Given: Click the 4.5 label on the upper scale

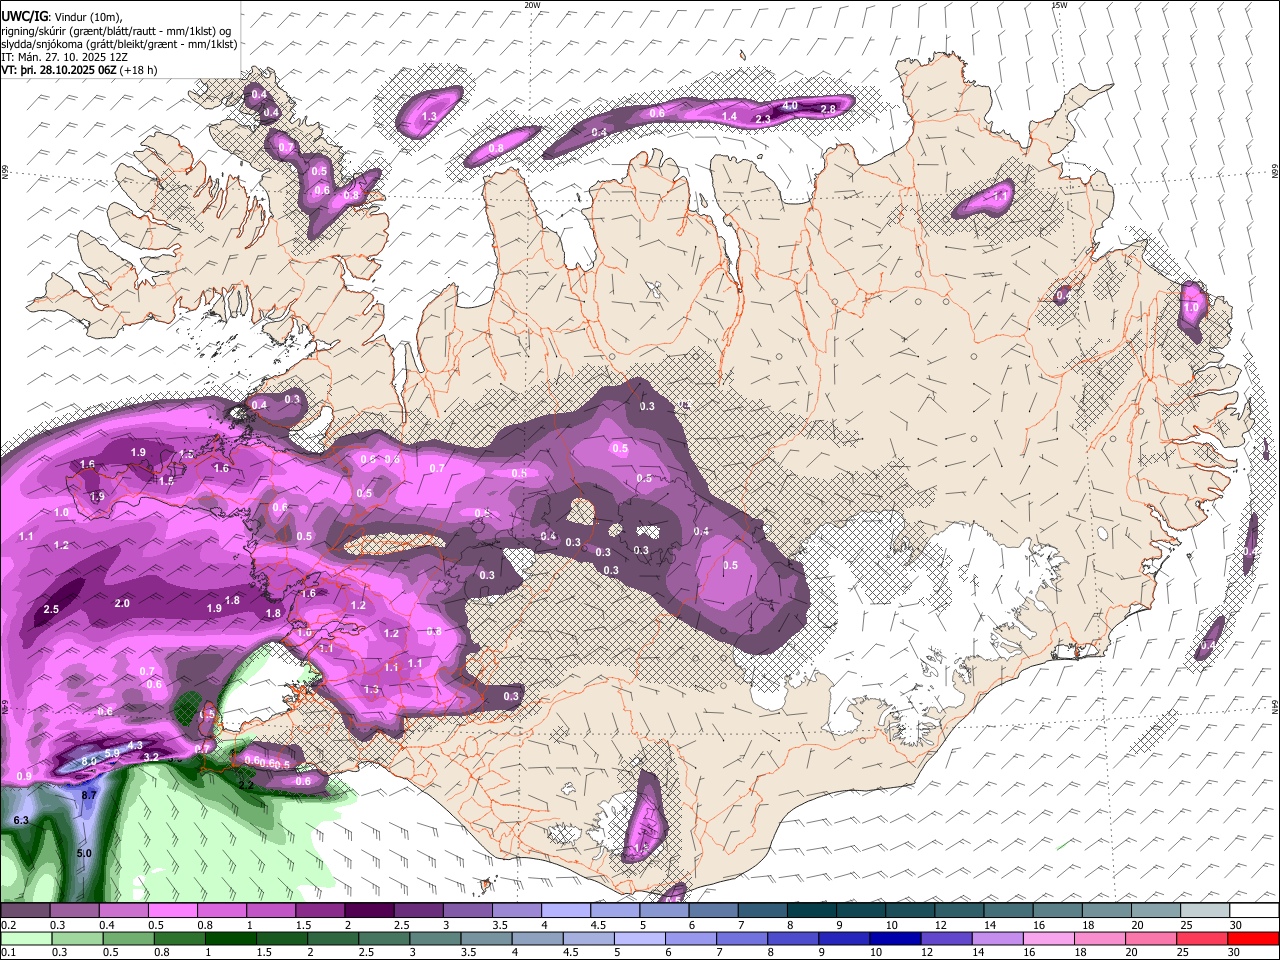Looking at the screenshot, I should pos(598,925).
